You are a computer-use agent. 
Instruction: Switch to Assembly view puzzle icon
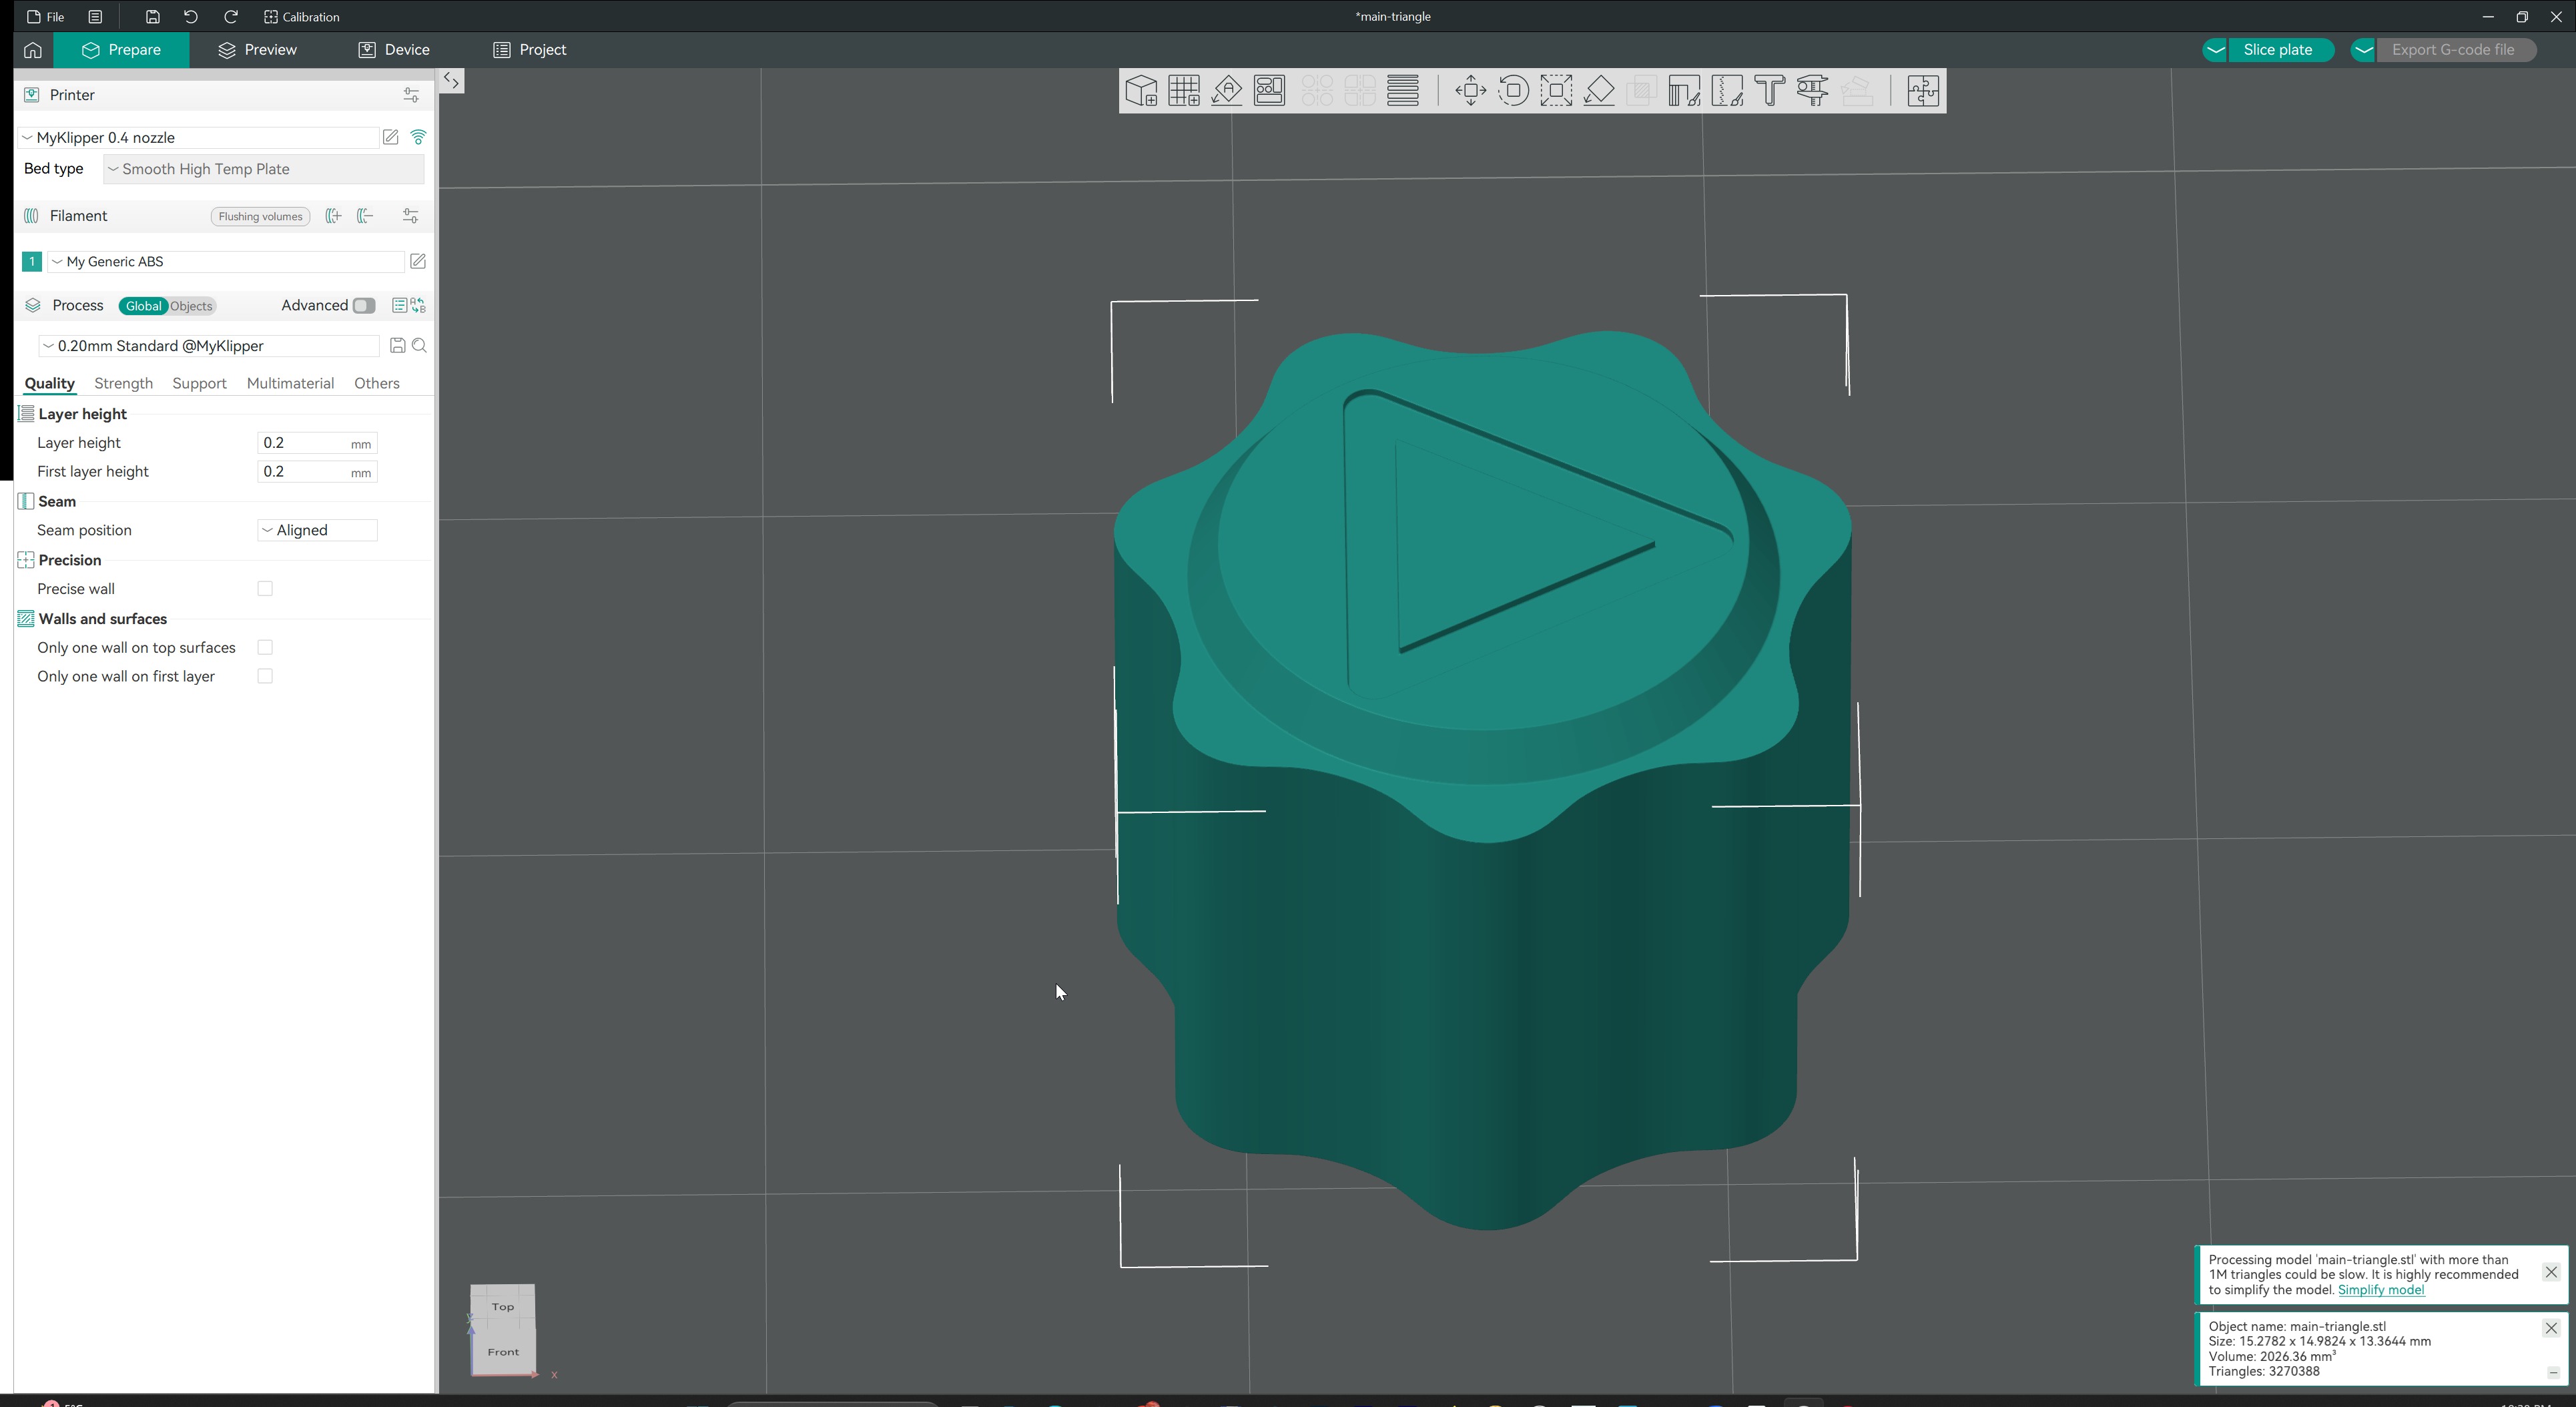tap(1923, 91)
